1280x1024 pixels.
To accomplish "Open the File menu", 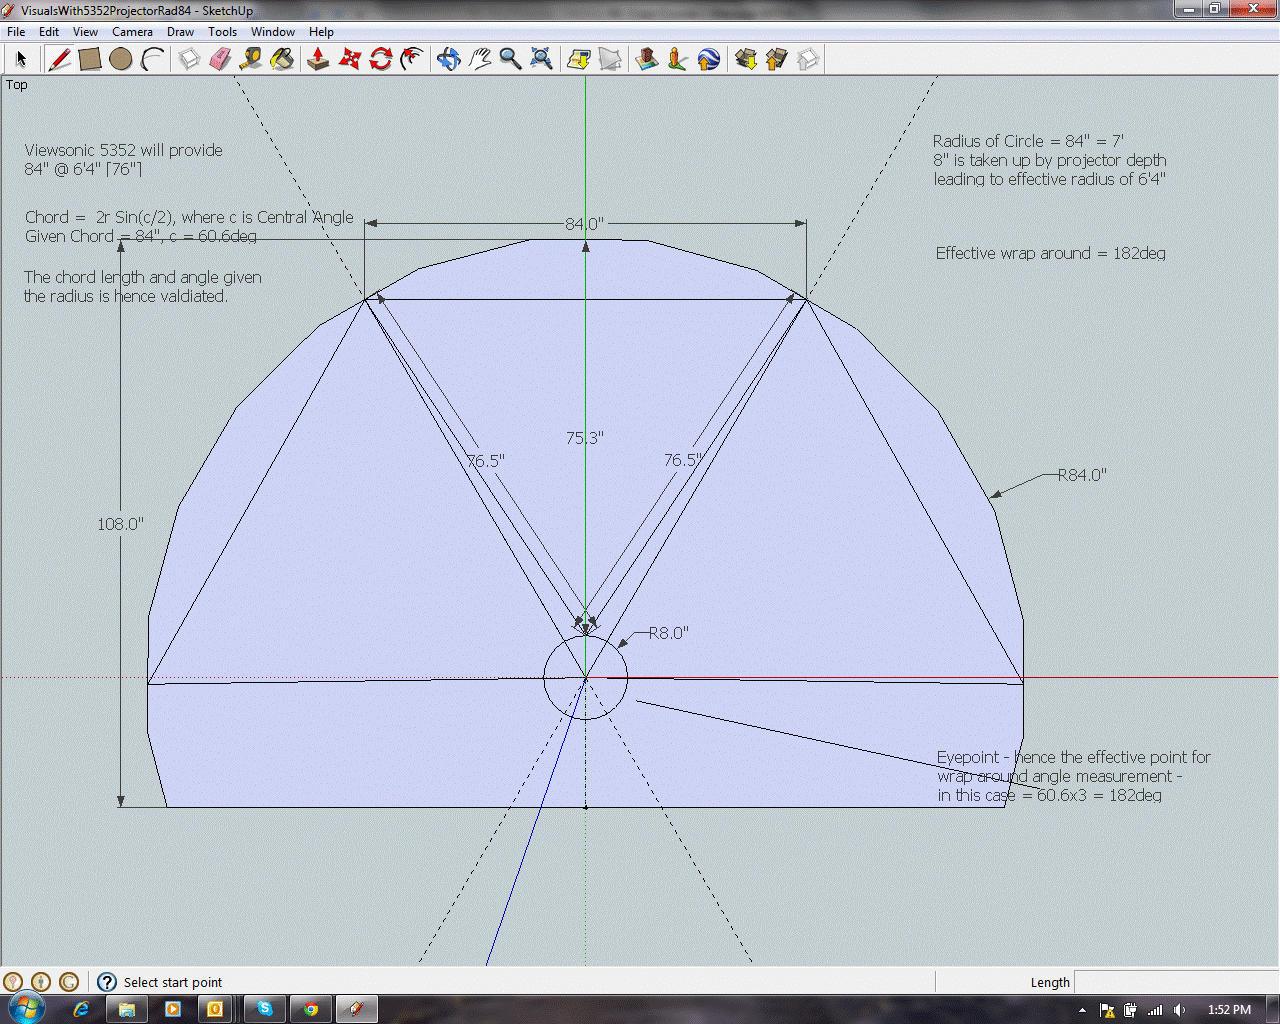I will (x=16, y=32).
